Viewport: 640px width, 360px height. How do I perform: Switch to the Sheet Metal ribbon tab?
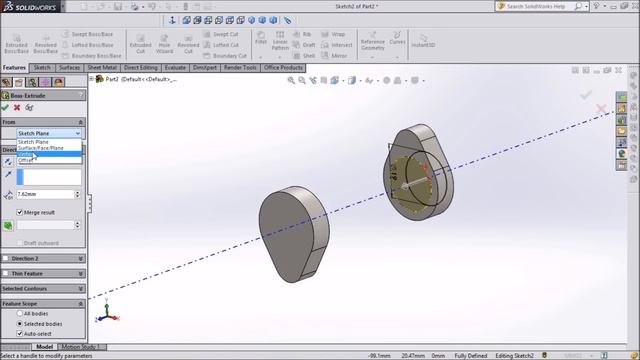click(x=102, y=68)
